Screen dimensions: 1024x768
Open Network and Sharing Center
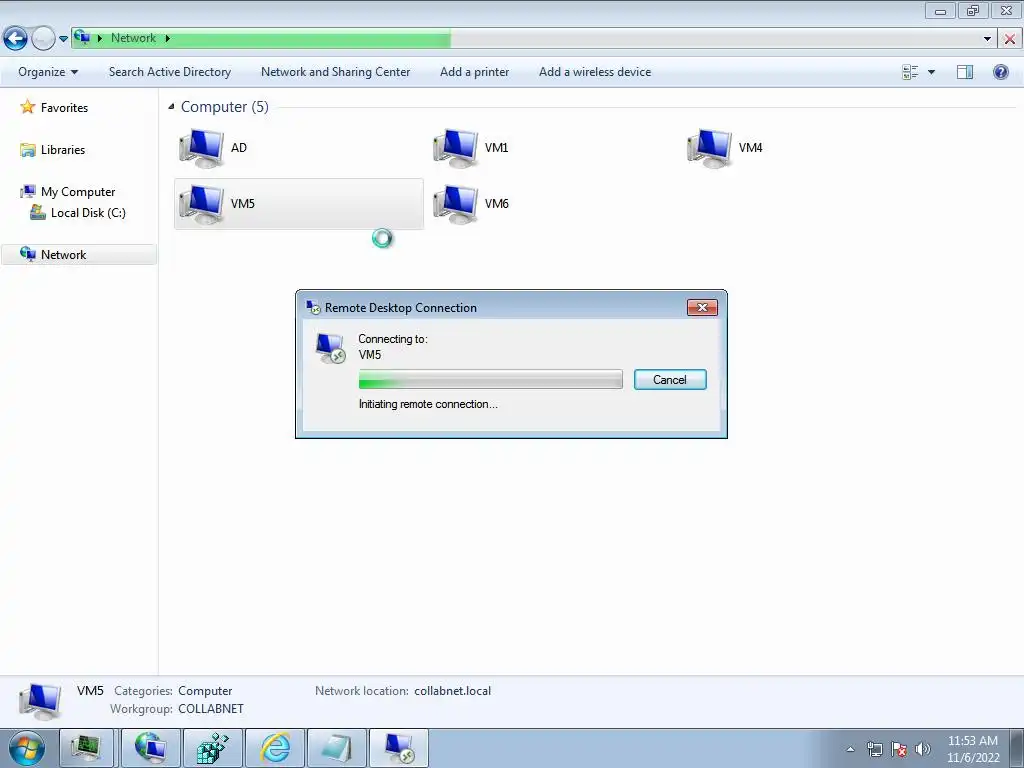336,72
